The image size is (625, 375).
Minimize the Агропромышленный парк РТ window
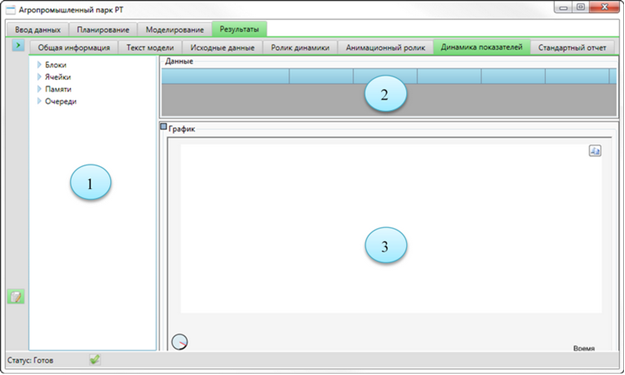click(563, 8)
